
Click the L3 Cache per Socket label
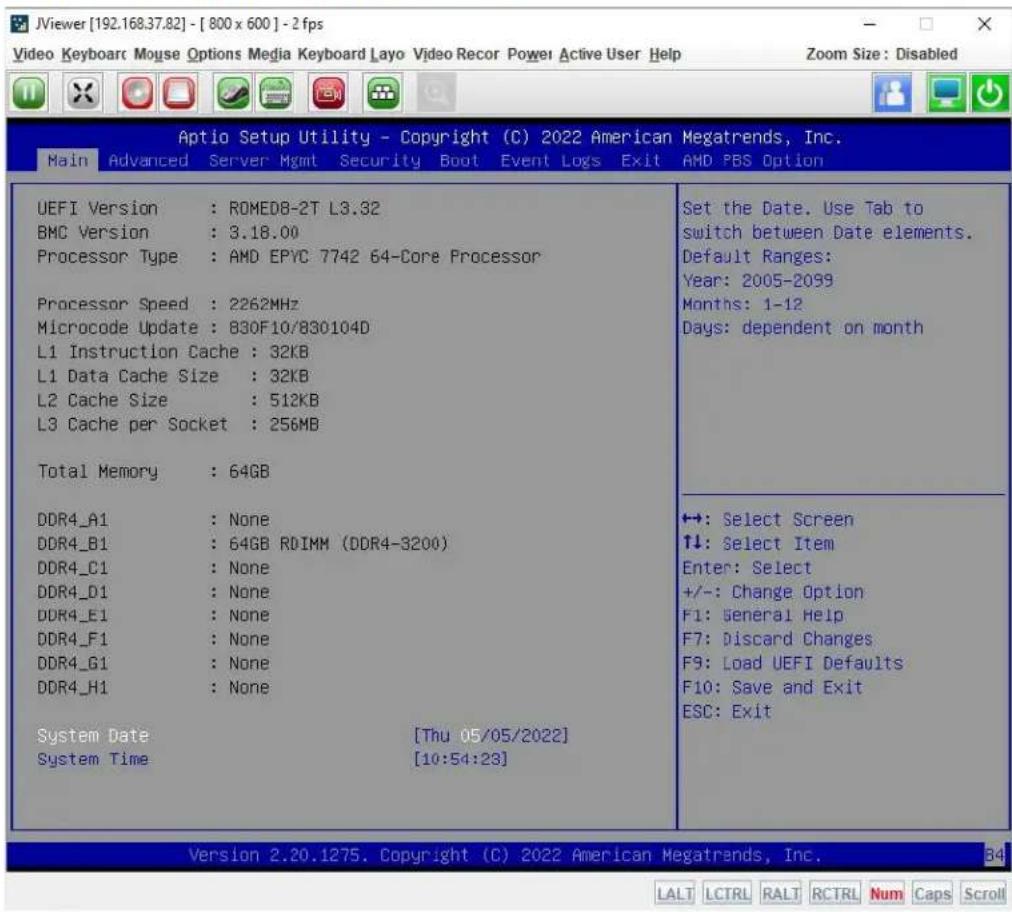point(132,424)
